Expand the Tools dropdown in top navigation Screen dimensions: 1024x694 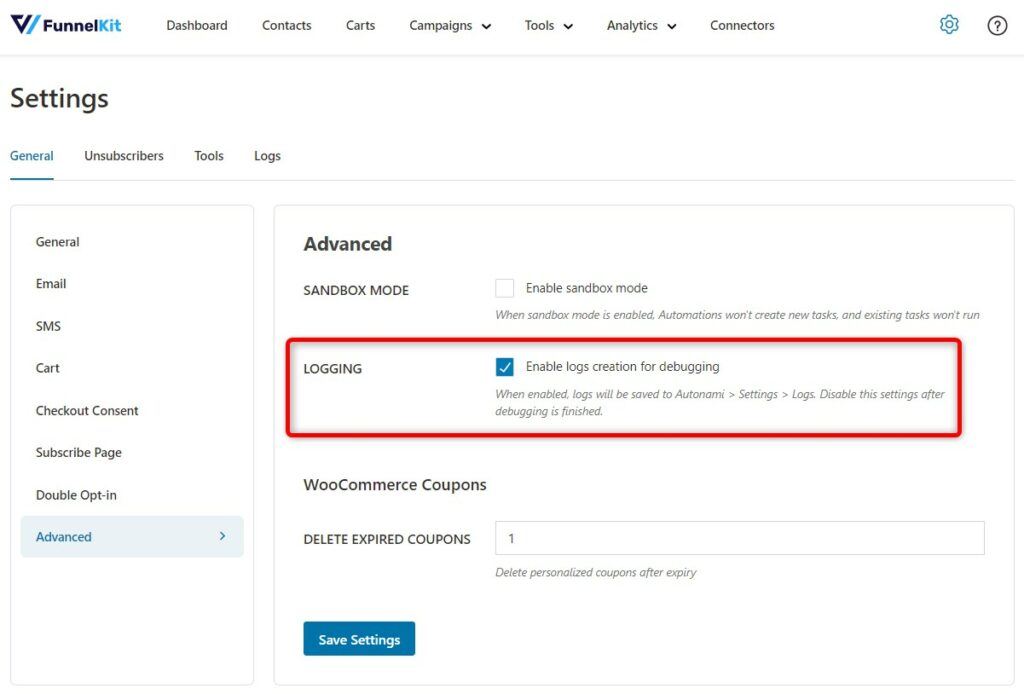pyautogui.click(x=549, y=25)
